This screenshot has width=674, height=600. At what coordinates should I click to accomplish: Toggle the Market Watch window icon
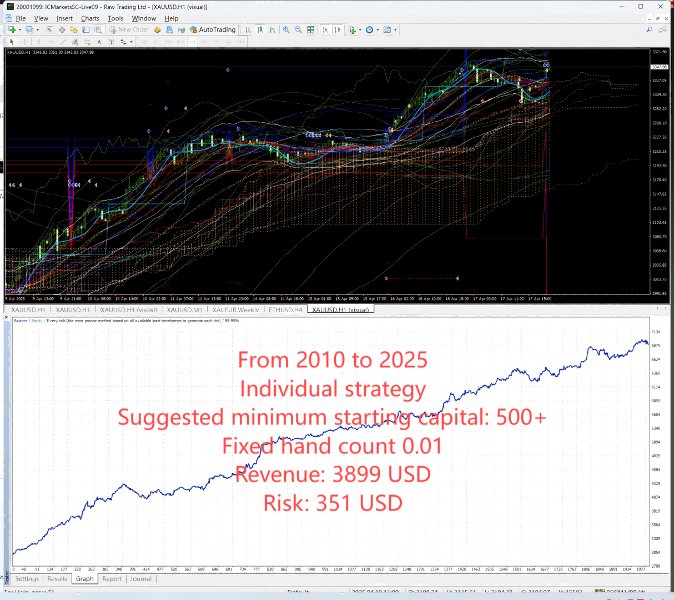point(49,30)
